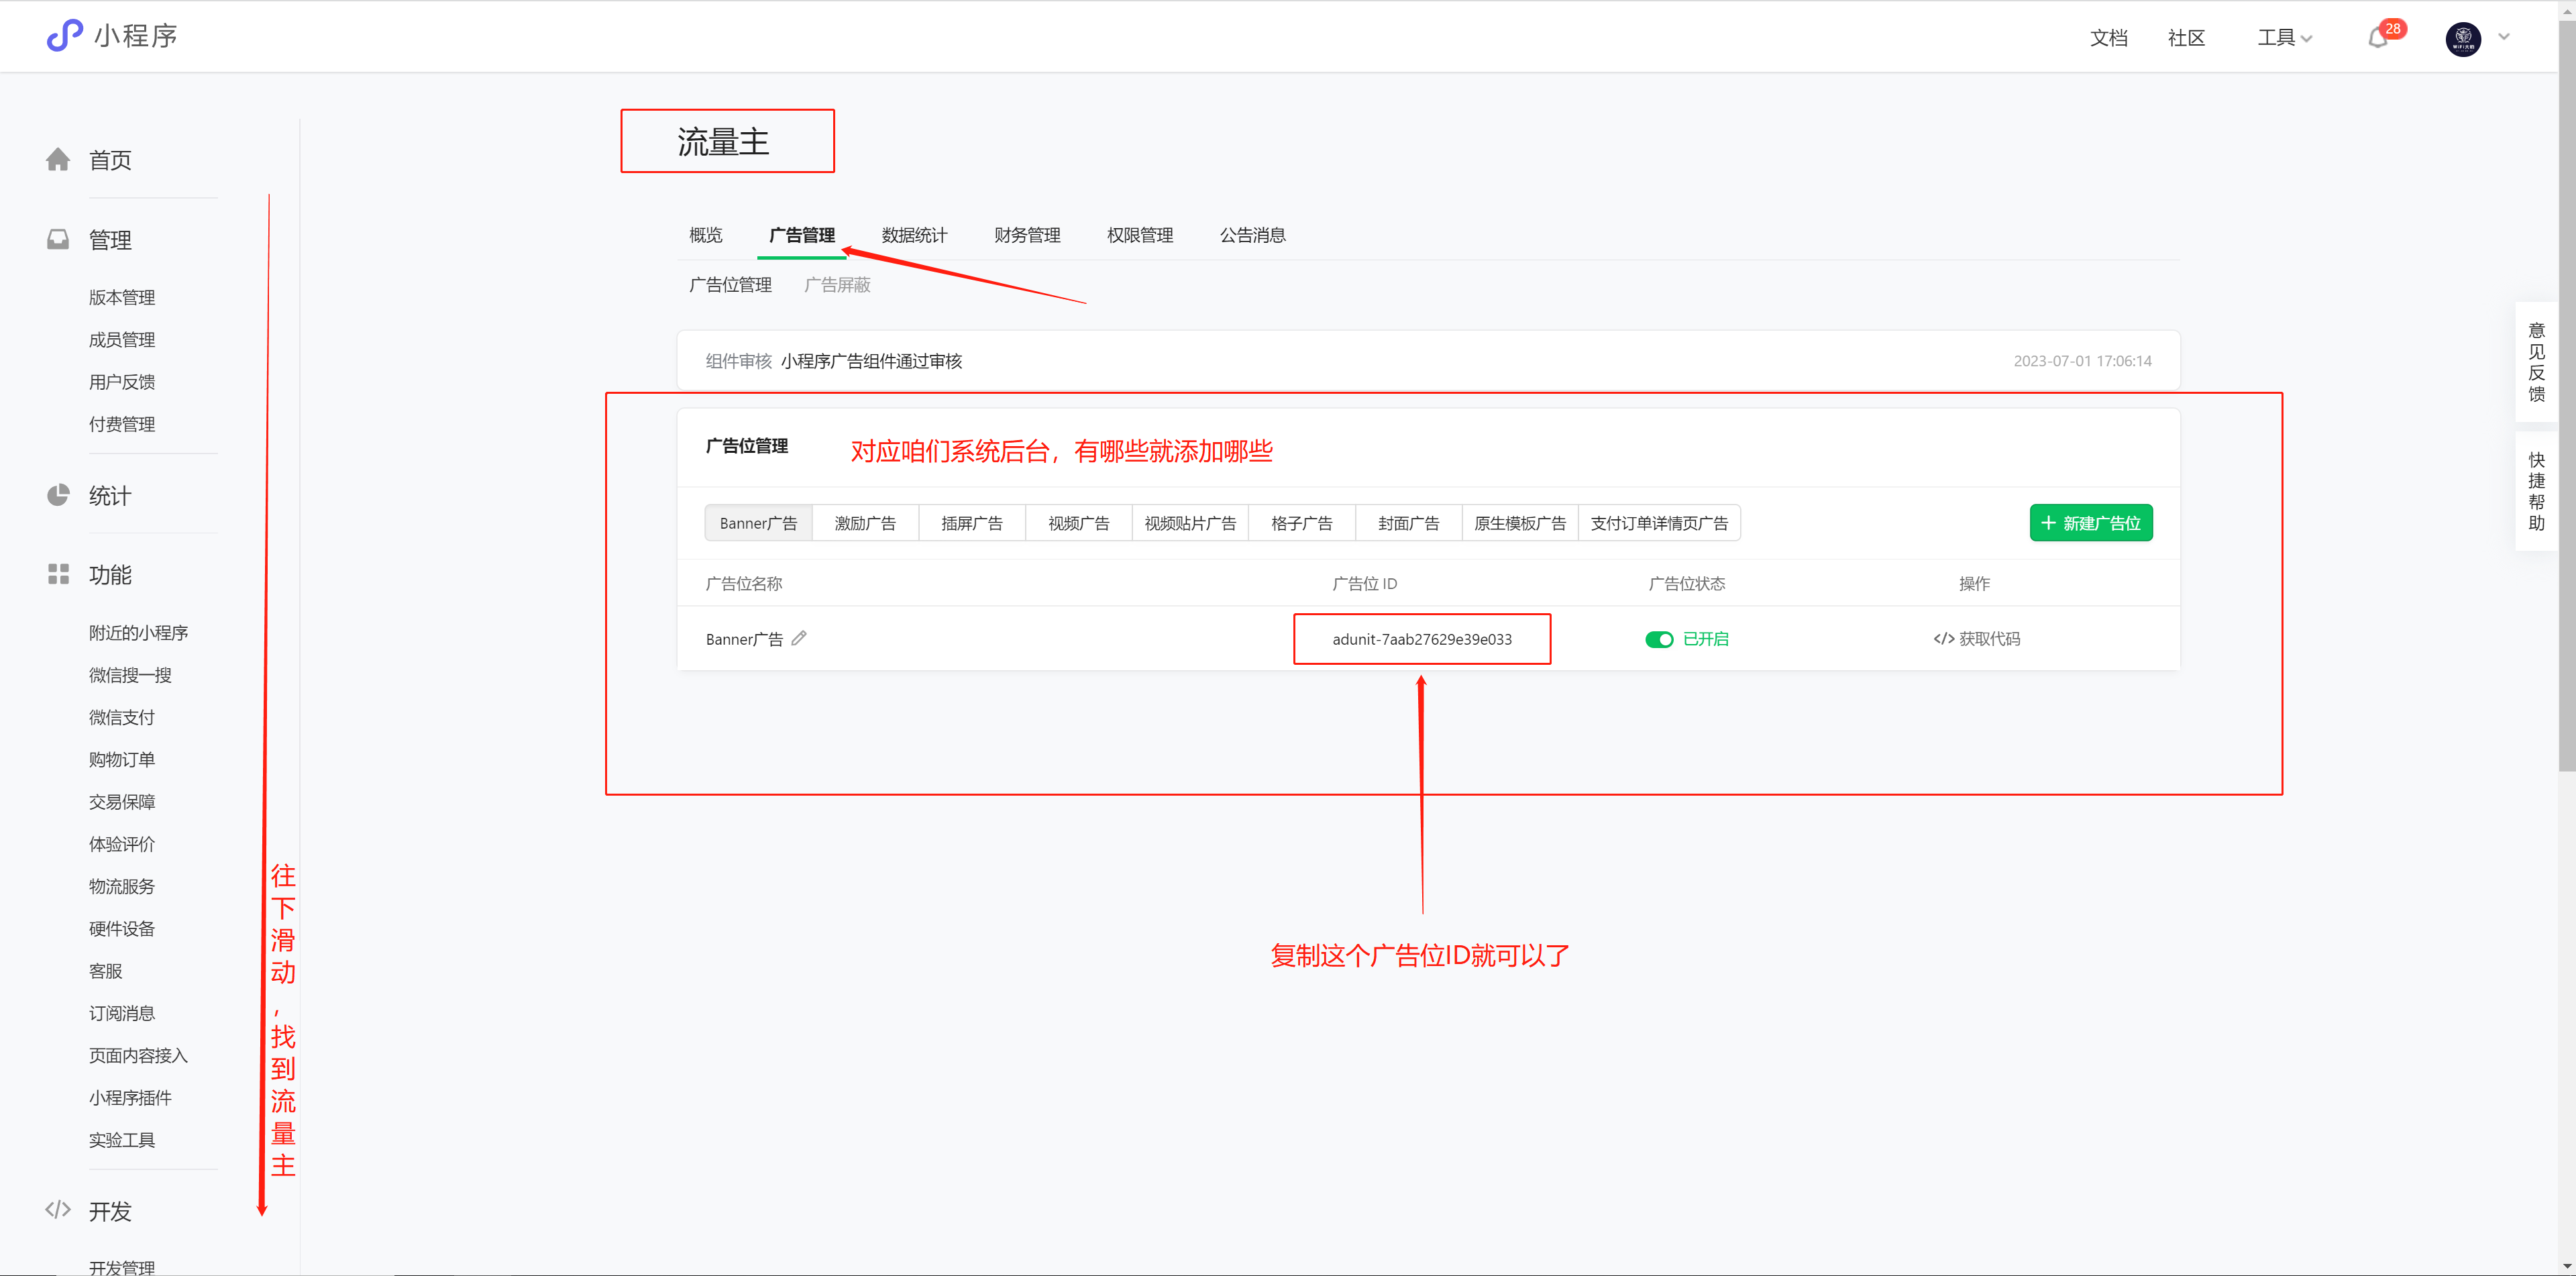This screenshot has height=1276, width=2576.
Task: Click the home icon beside 首页
Action: click(x=58, y=160)
